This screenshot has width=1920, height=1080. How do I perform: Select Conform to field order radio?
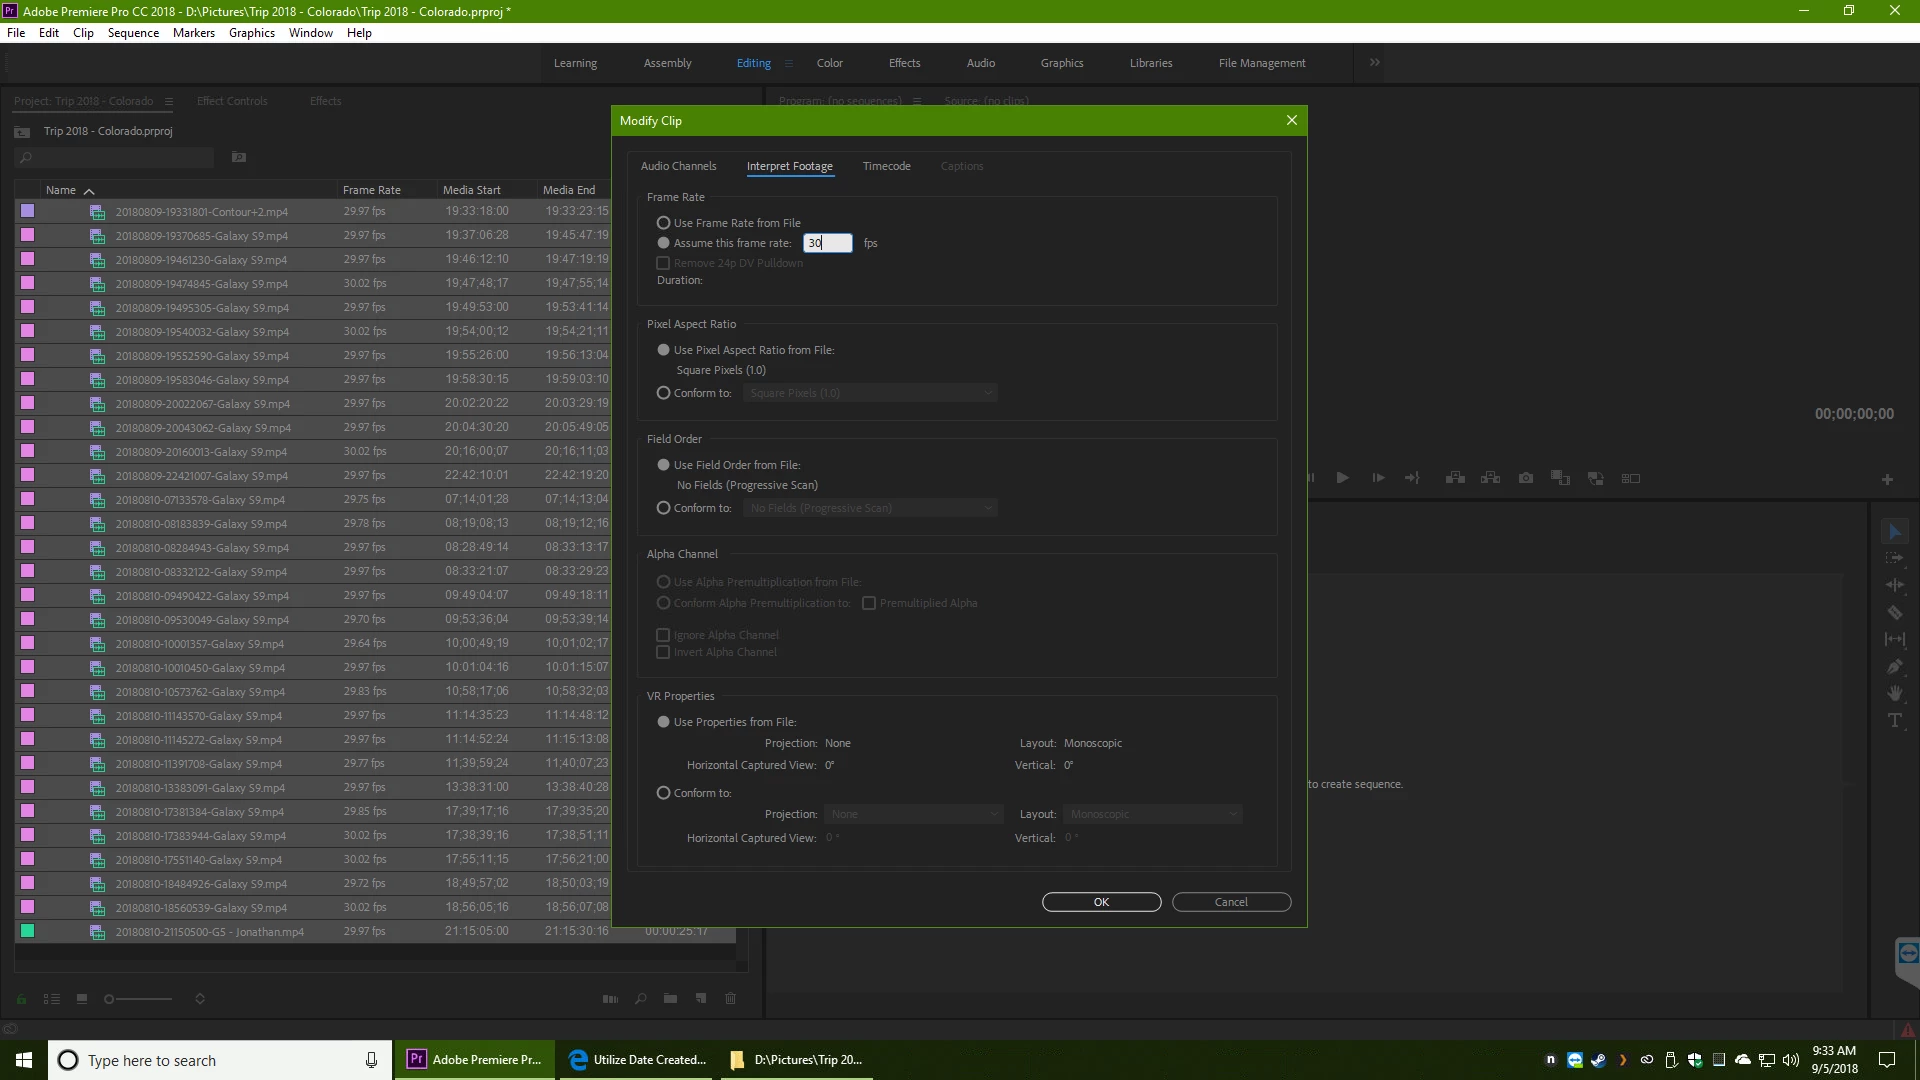pos(663,508)
